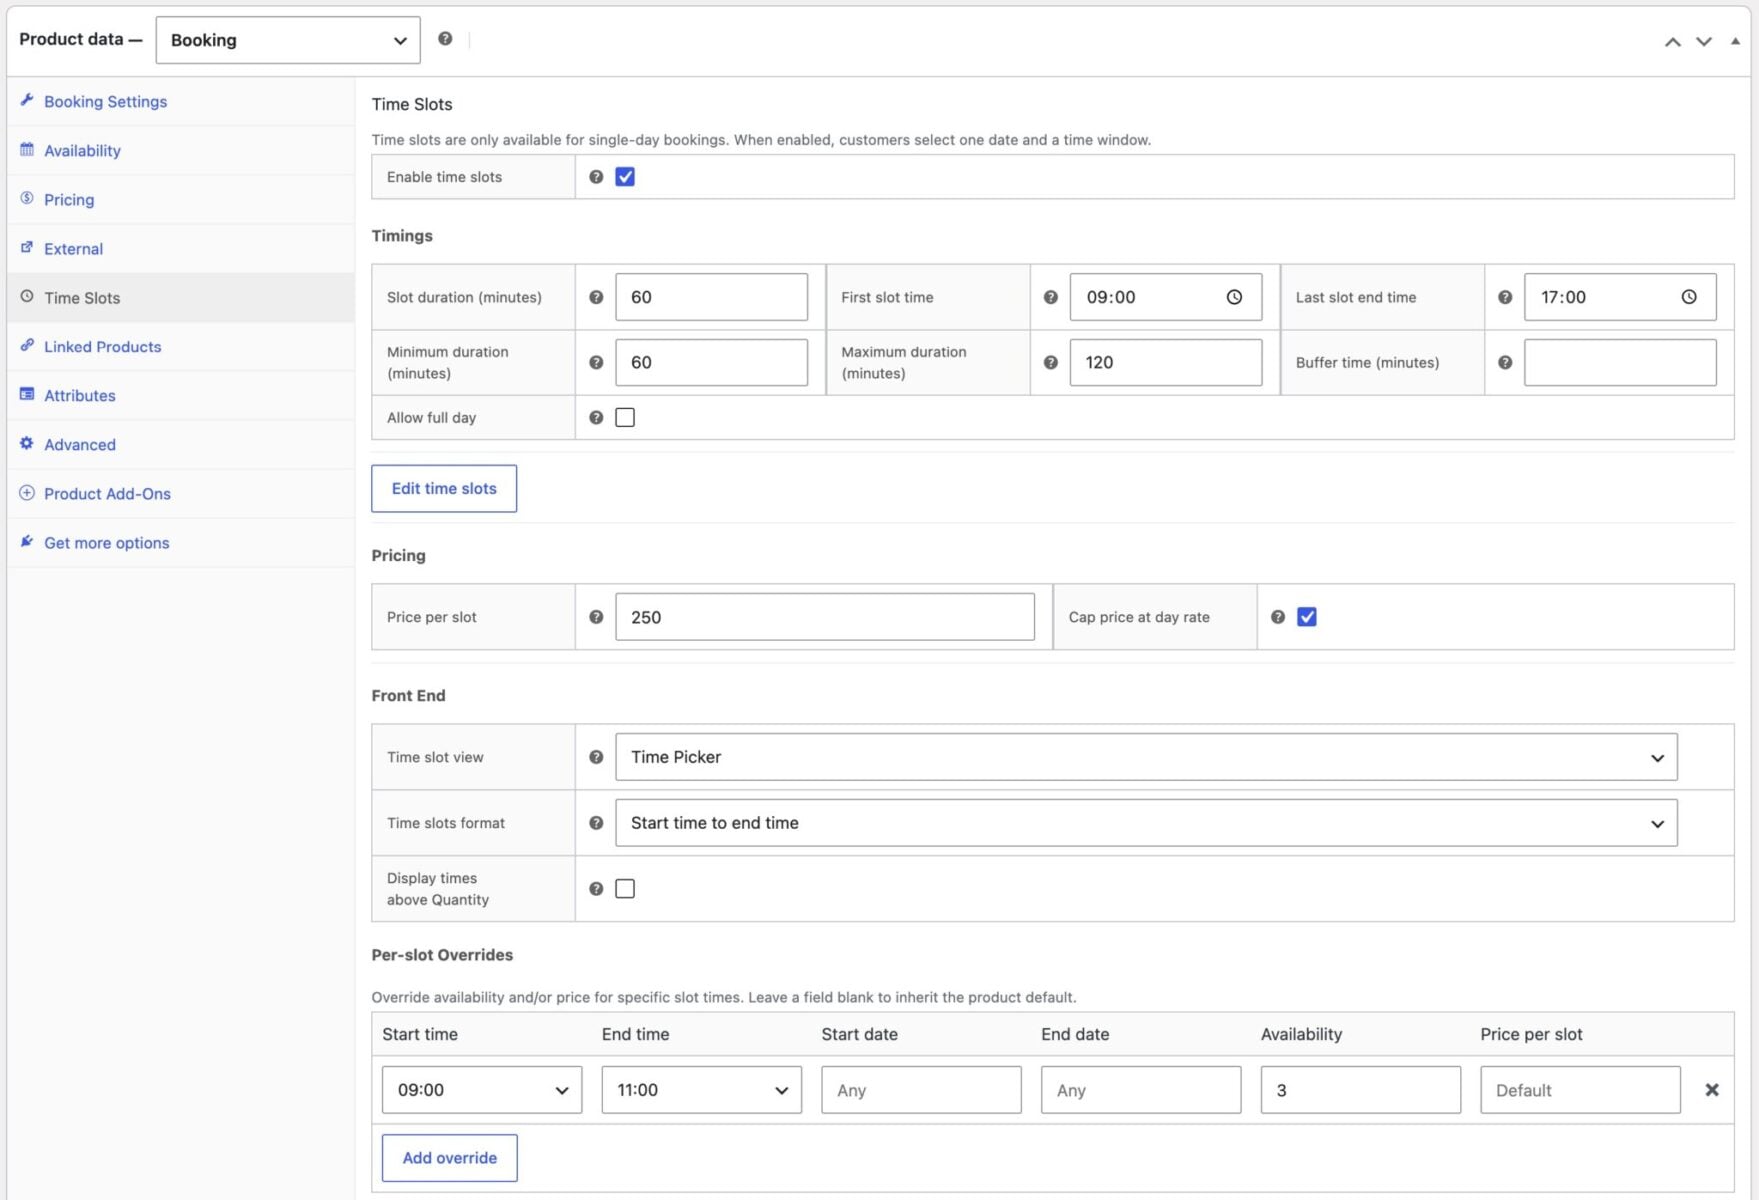Uncheck Enable time slots checkbox
1759x1200 pixels.
coord(625,177)
